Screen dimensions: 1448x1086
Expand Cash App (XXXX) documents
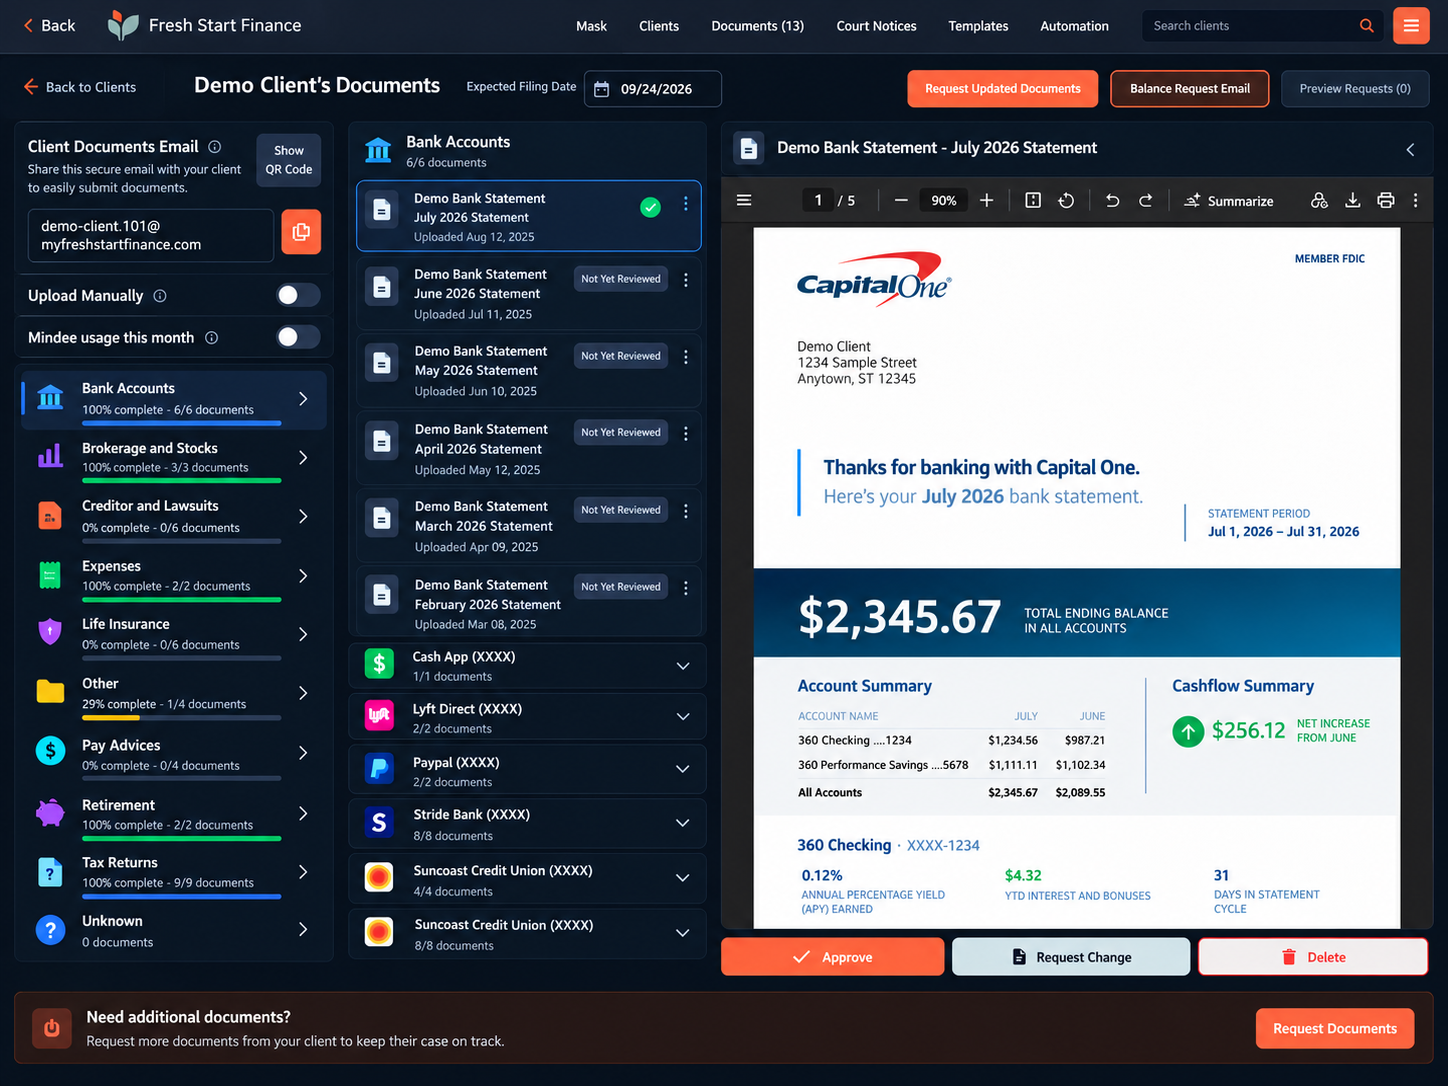click(683, 666)
